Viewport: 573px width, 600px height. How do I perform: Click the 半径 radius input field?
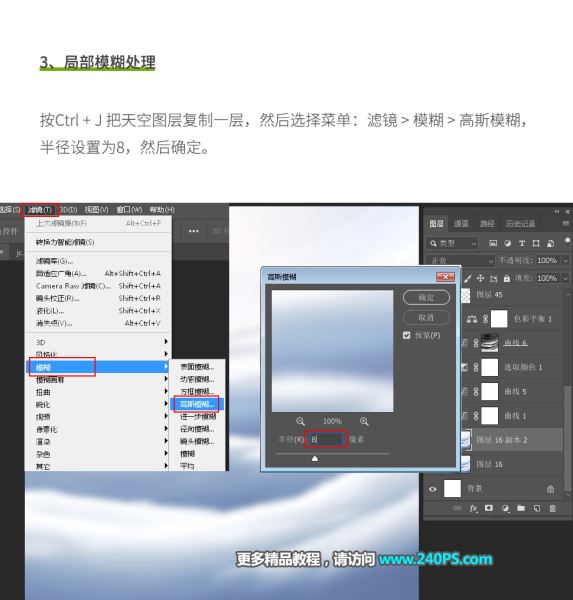click(x=326, y=439)
